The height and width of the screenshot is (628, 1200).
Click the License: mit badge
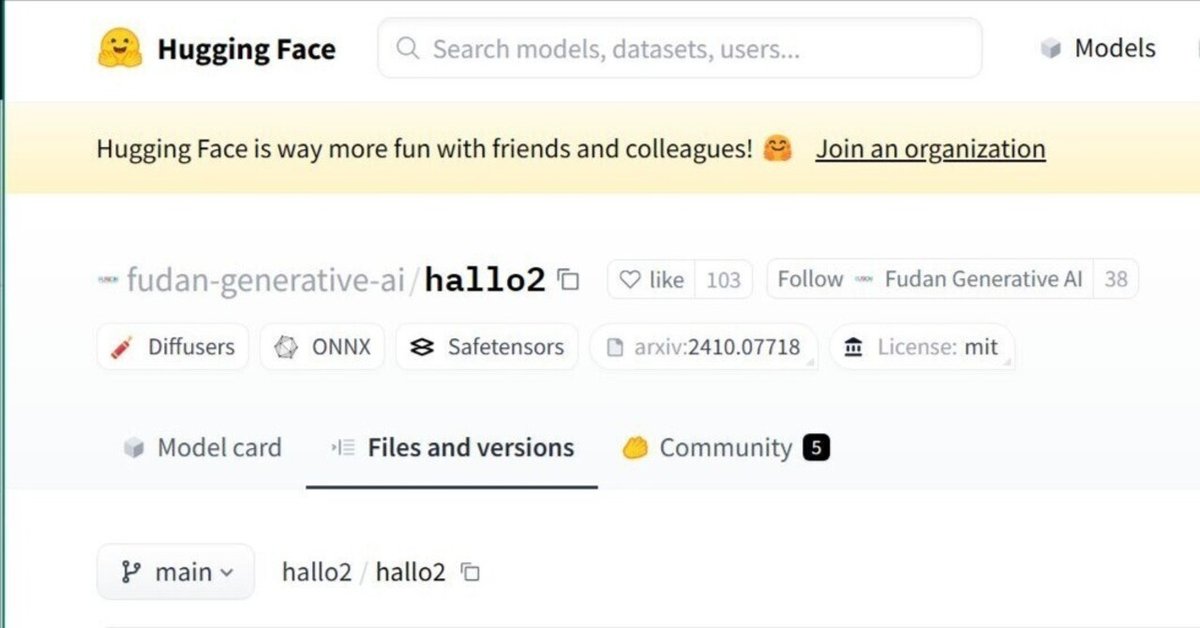pyautogui.click(x=922, y=347)
